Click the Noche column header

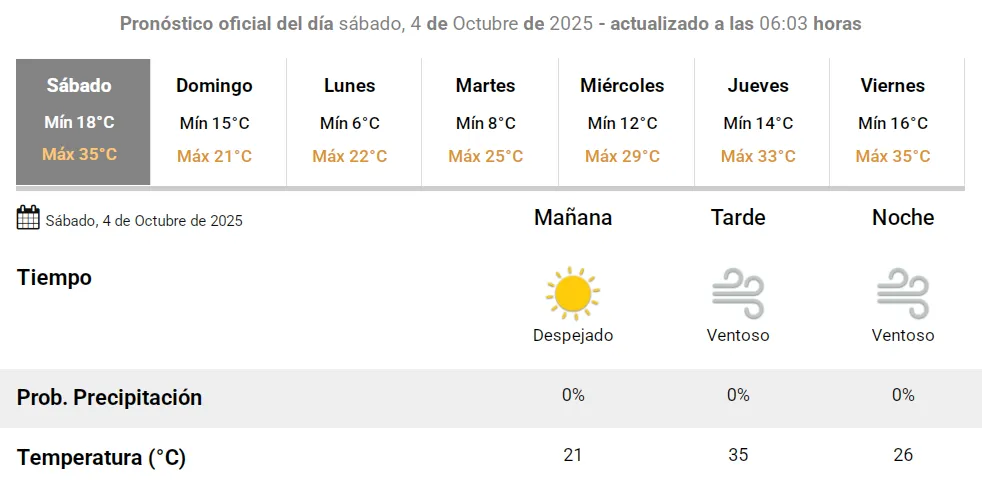[903, 217]
